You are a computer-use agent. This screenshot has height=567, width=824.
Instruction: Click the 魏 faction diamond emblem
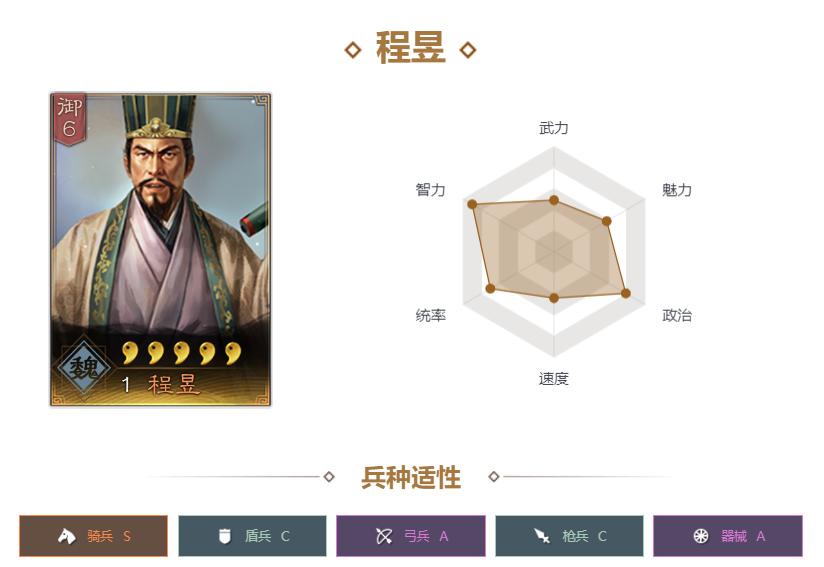[x=84, y=367]
